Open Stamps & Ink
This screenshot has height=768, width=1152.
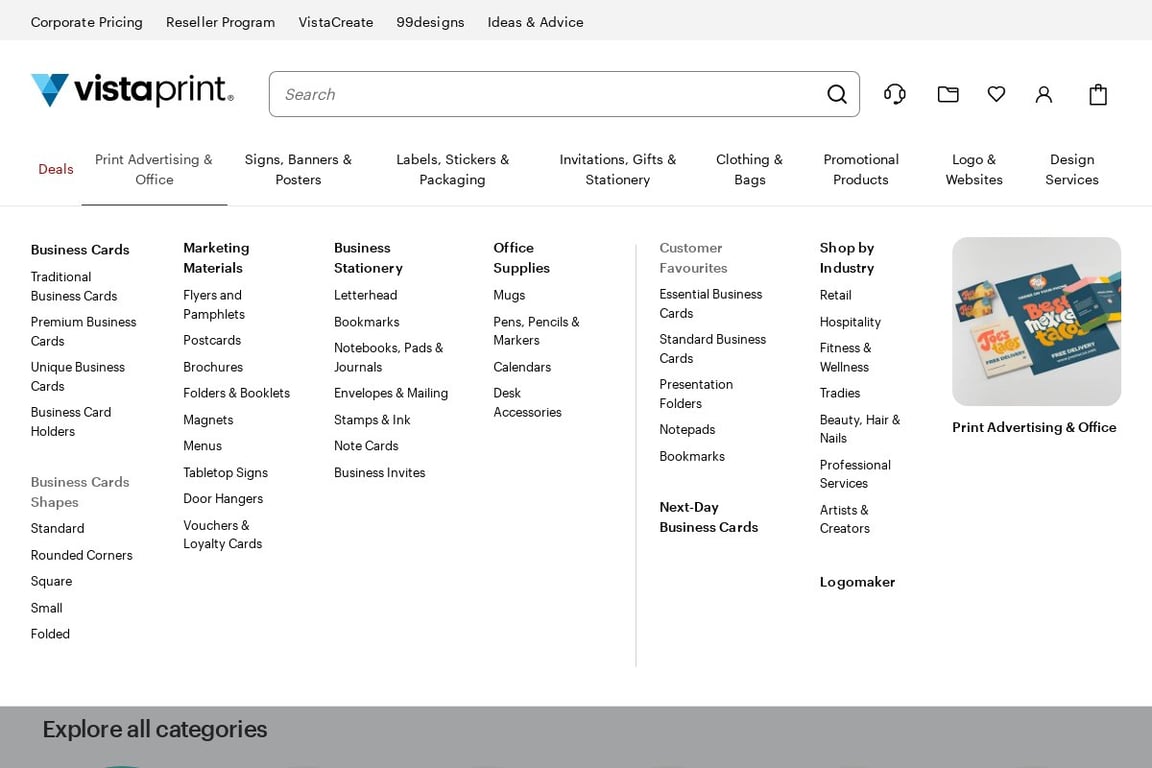point(372,420)
